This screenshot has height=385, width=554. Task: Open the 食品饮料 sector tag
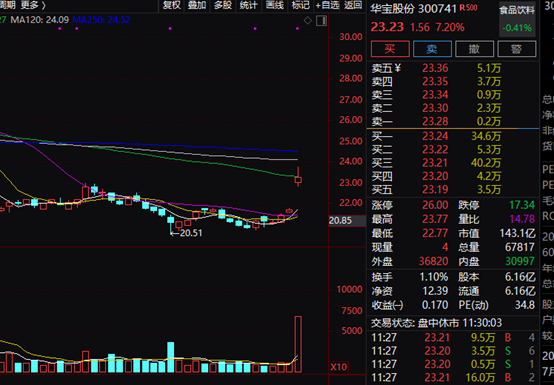pyautogui.click(x=517, y=10)
